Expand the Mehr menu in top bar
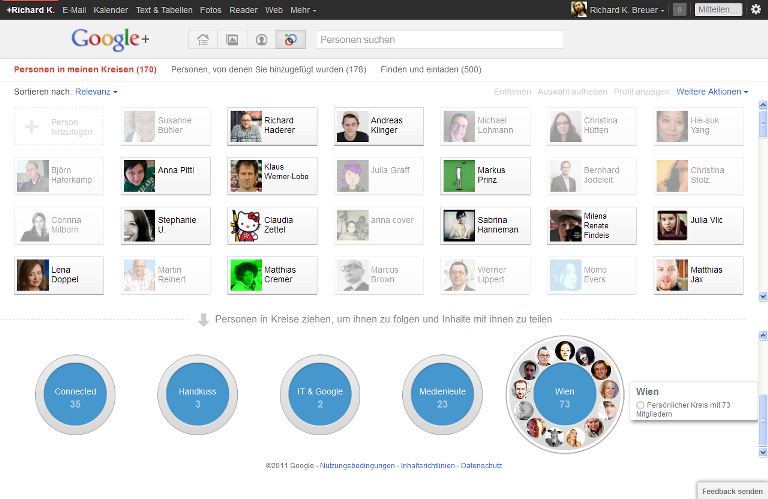This screenshot has width=768, height=499. click(x=303, y=10)
